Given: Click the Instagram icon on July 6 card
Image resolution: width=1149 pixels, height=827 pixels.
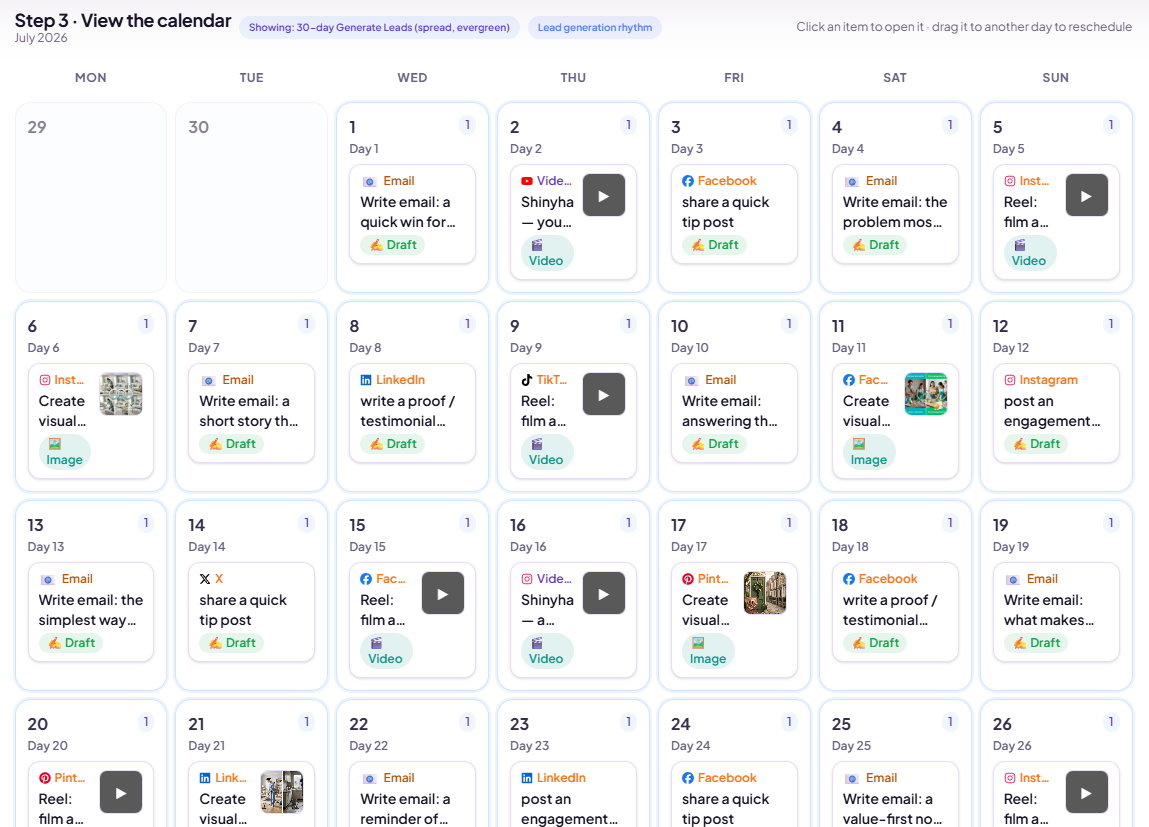Looking at the screenshot, I should pyautogui.click(x=45, y=380).
